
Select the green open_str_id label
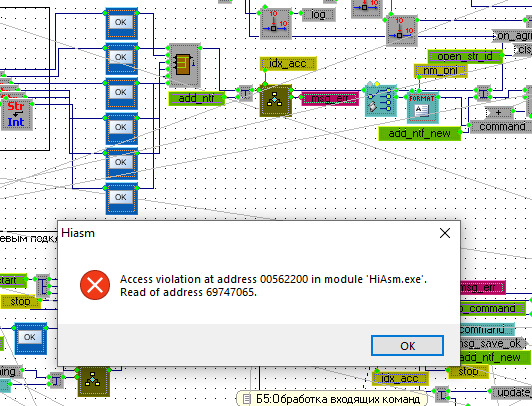tap(465, 56)
